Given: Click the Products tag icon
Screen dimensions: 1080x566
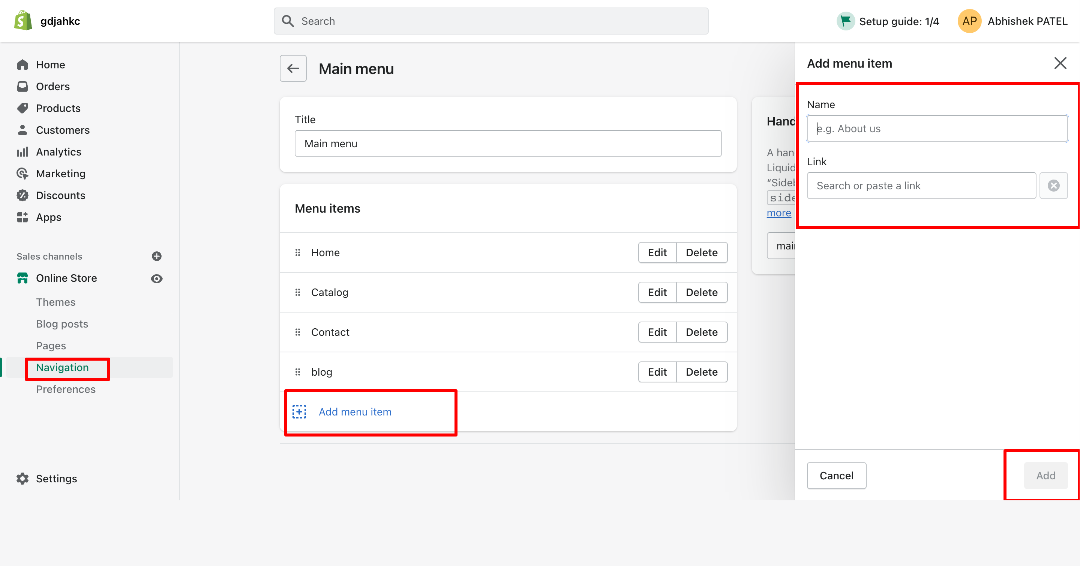Looking at the screenshot, I should coord(23,108).
